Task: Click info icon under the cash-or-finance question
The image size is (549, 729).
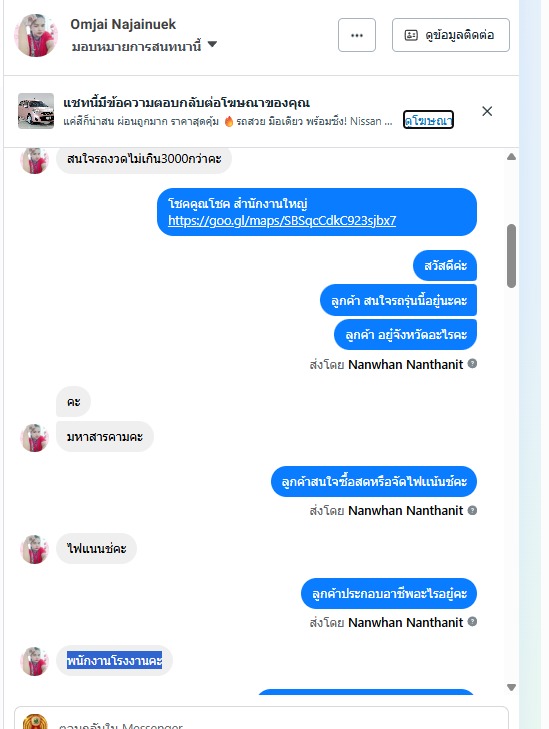Action: pyautogui.click(x=472, y=510)
